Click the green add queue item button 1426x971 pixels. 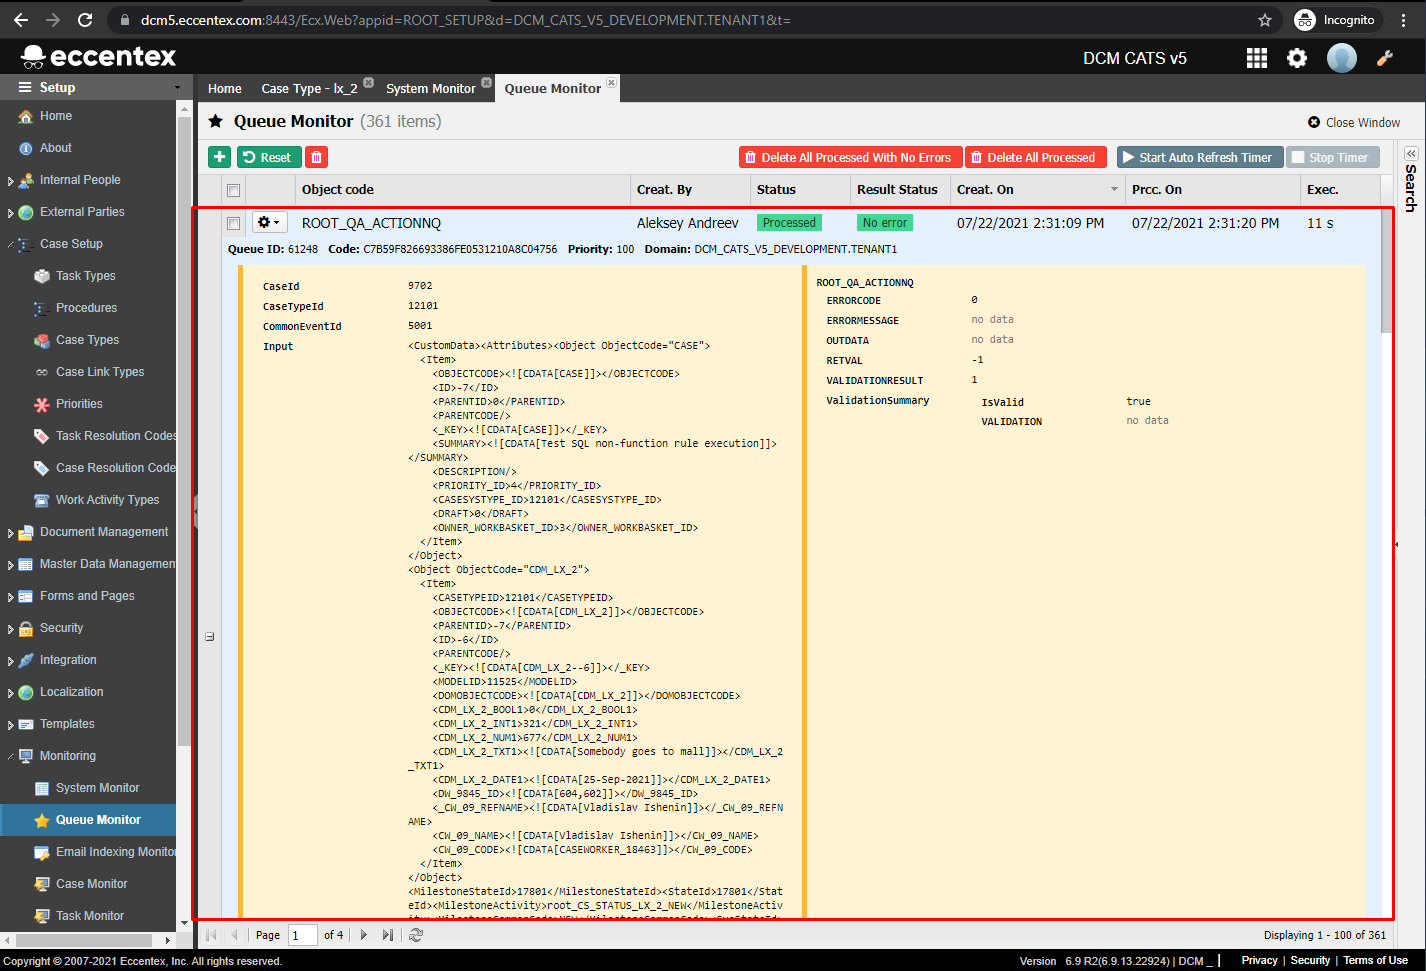219,157
